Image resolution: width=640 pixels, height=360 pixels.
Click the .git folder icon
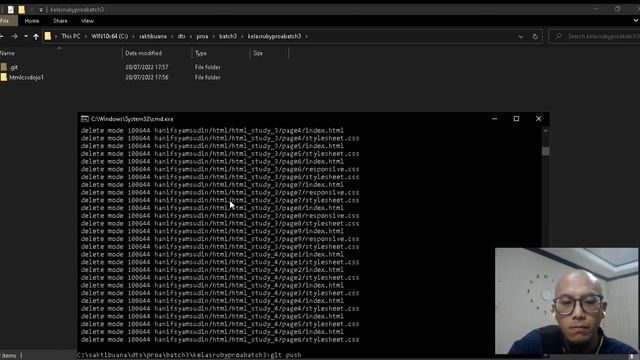(4, 67)
